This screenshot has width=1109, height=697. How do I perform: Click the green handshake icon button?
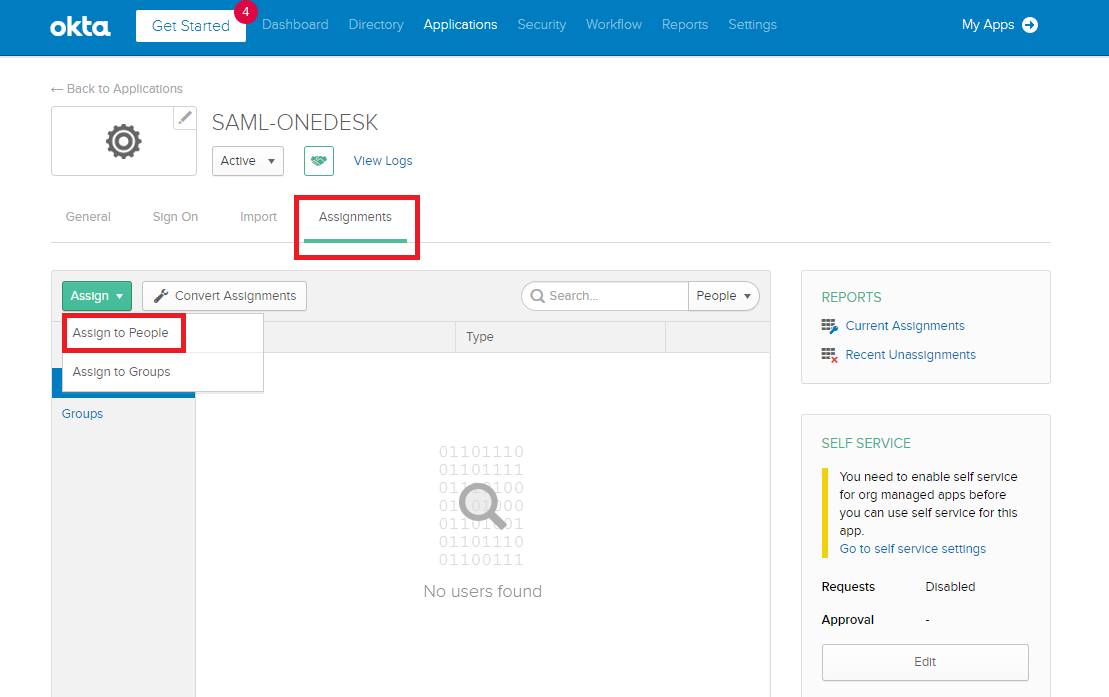coord(319,161)
